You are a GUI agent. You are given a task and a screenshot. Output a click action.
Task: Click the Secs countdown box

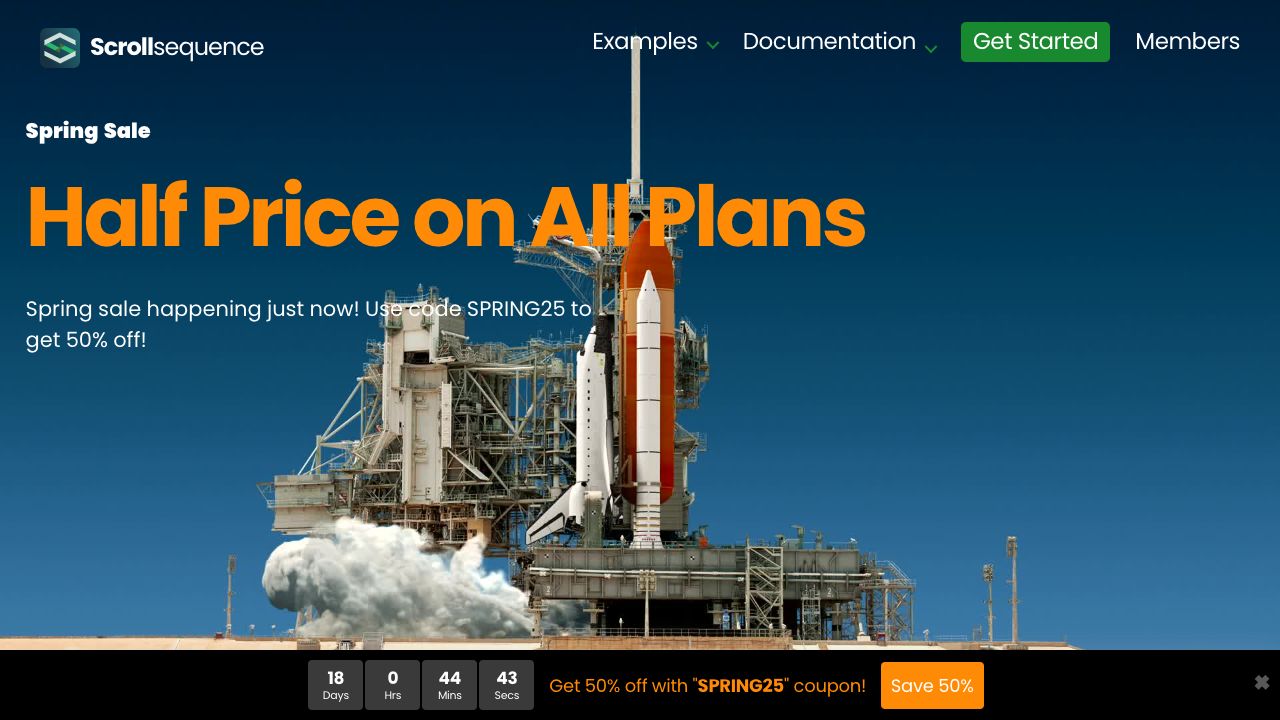pos(507,685)
